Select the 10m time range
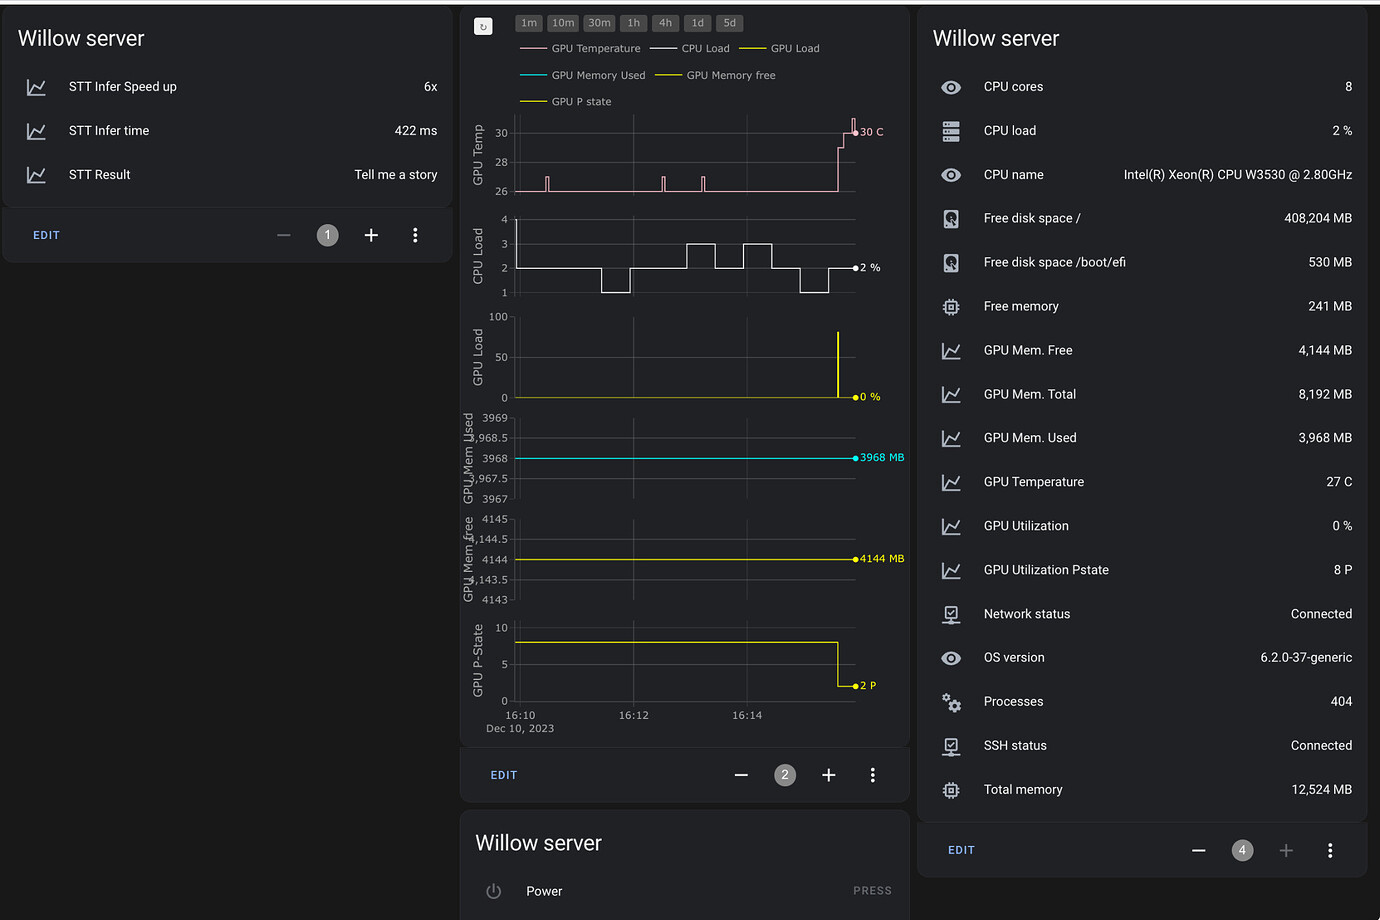 pos(563,23)
